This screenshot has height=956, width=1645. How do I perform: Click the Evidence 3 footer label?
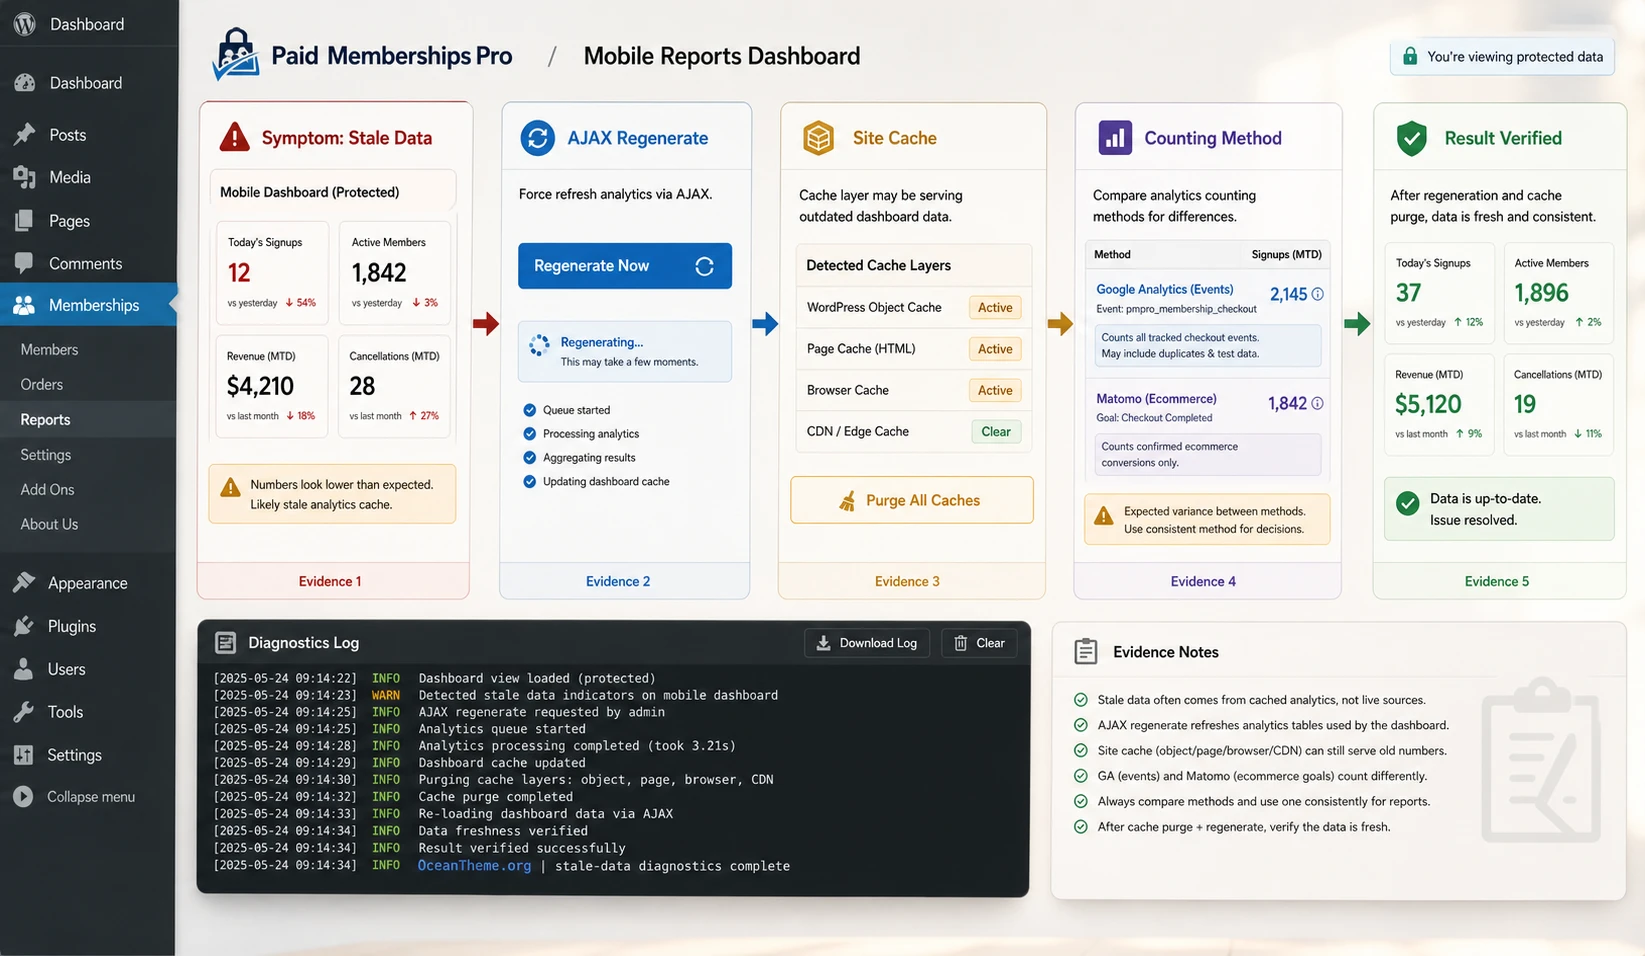[x=907, y=581]
